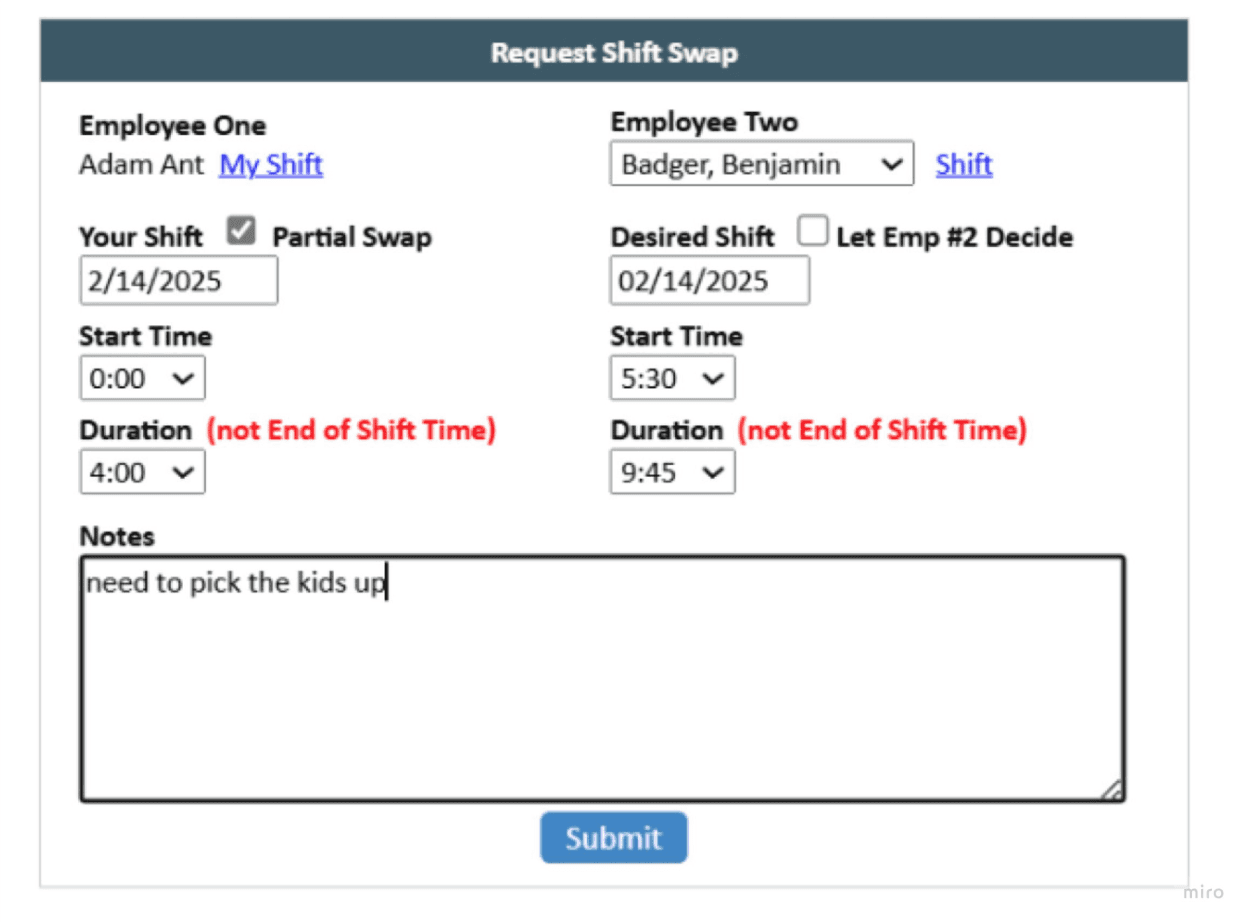Image resolution: width=1250 pixels, height=922 pixels.
Task: Expand the Your Shift Start Time dropdown
Action: pos(141,377)
